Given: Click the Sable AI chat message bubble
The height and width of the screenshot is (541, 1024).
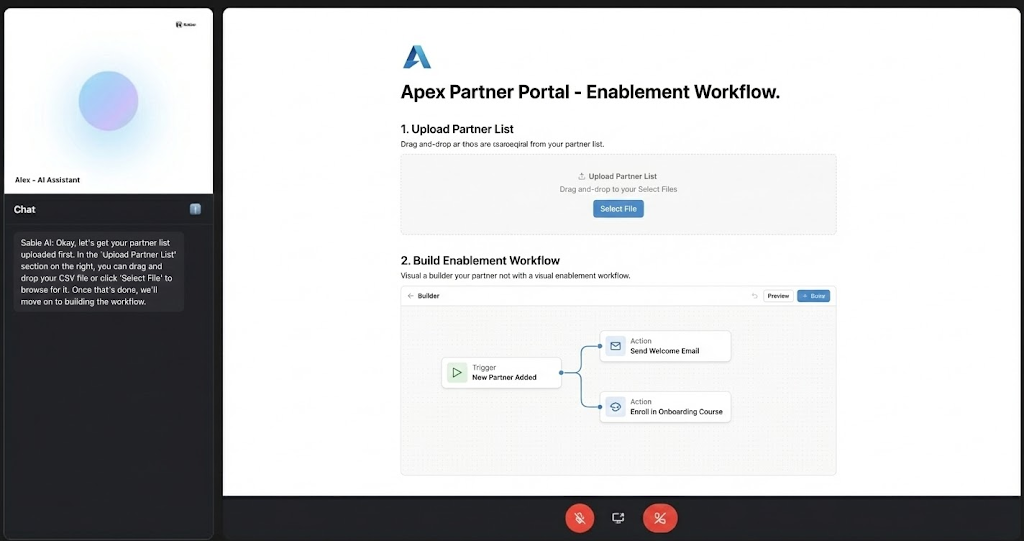Looking at the screenshot, I should point(98,272).
